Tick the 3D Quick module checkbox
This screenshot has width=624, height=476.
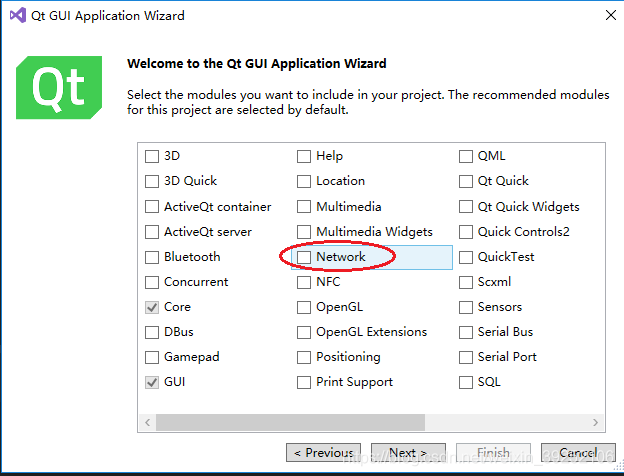(x=152, y=181)
